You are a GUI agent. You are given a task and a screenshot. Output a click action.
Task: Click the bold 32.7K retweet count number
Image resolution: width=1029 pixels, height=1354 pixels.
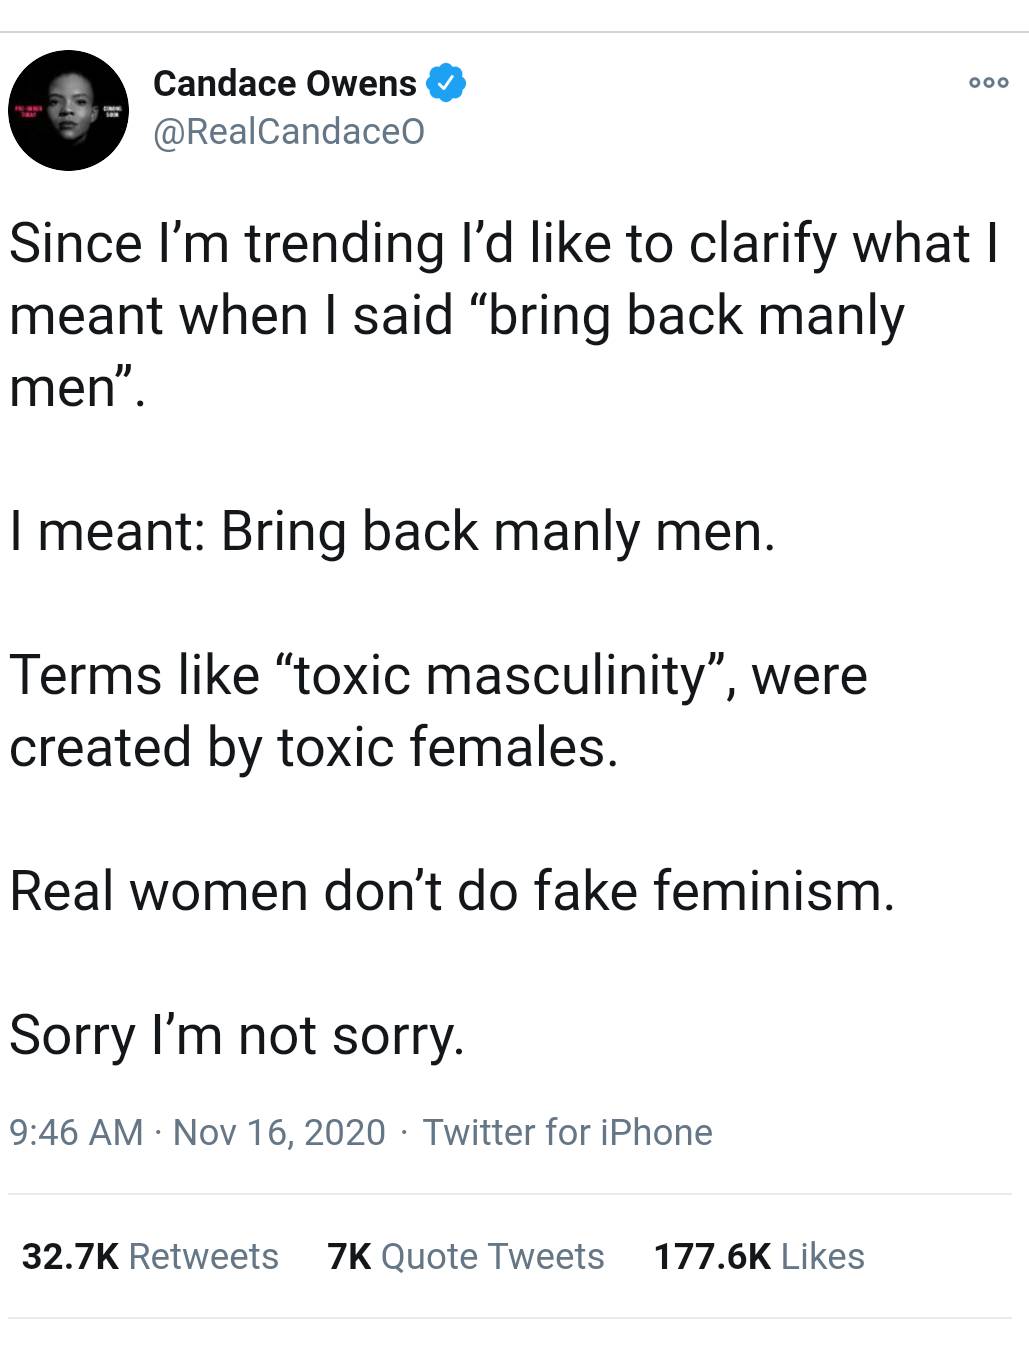click(70, 1256)
